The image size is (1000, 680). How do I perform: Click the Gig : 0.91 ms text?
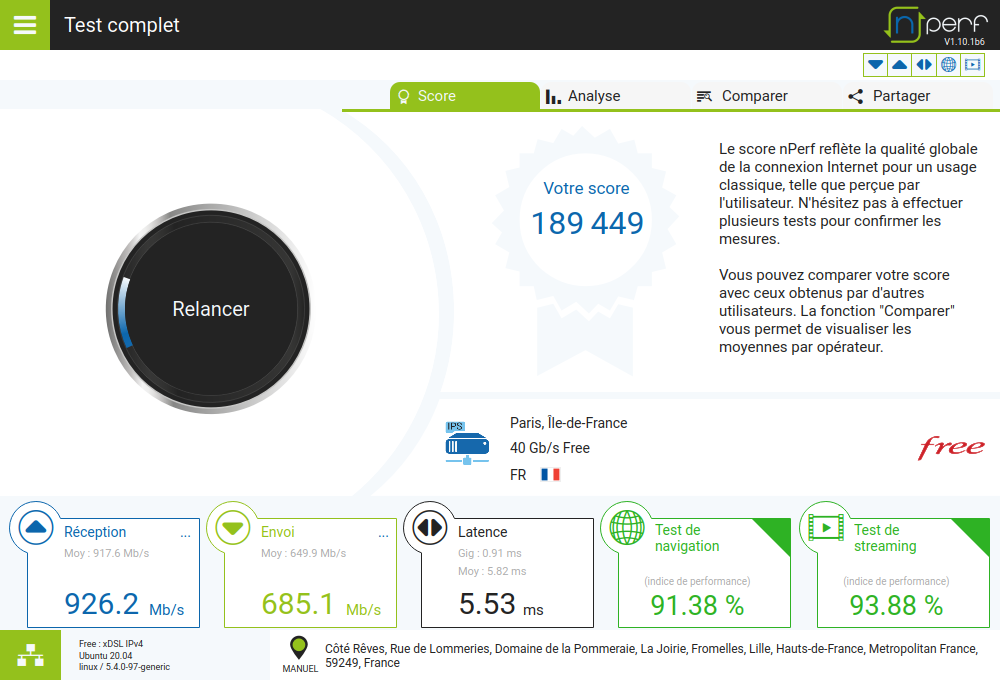(490, 553)
